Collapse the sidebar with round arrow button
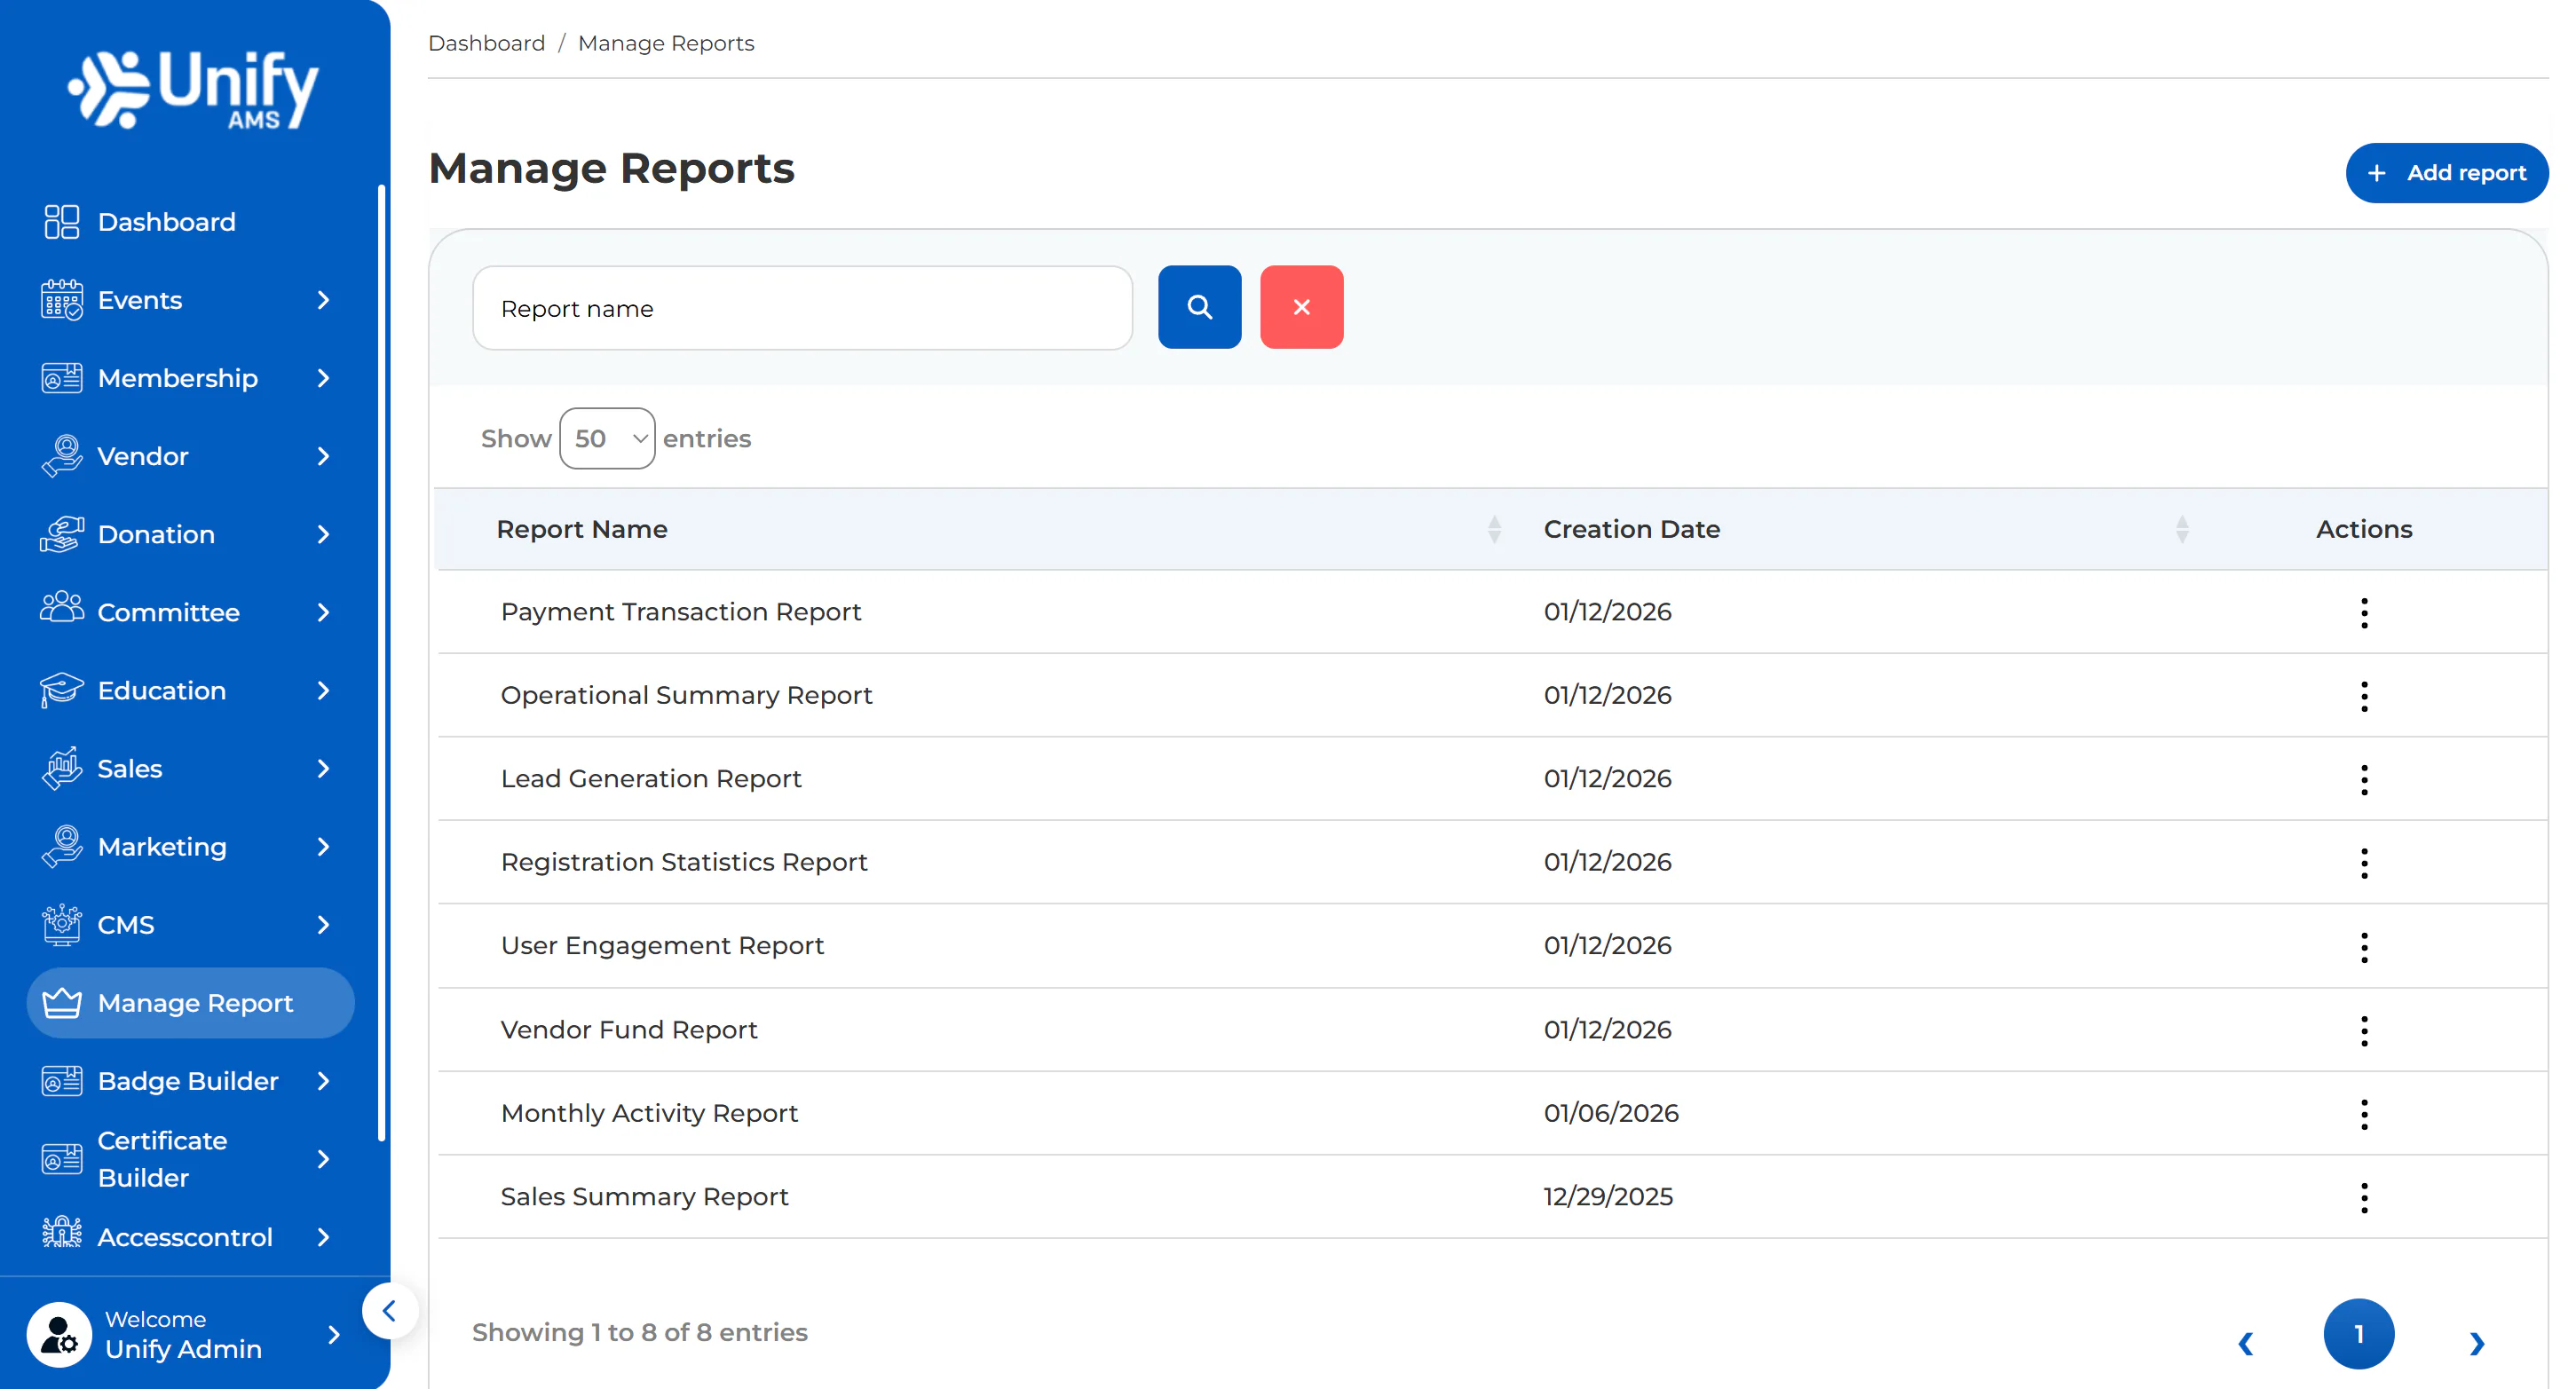Screen dimensions: 2576x1389 click(389, 1310)
